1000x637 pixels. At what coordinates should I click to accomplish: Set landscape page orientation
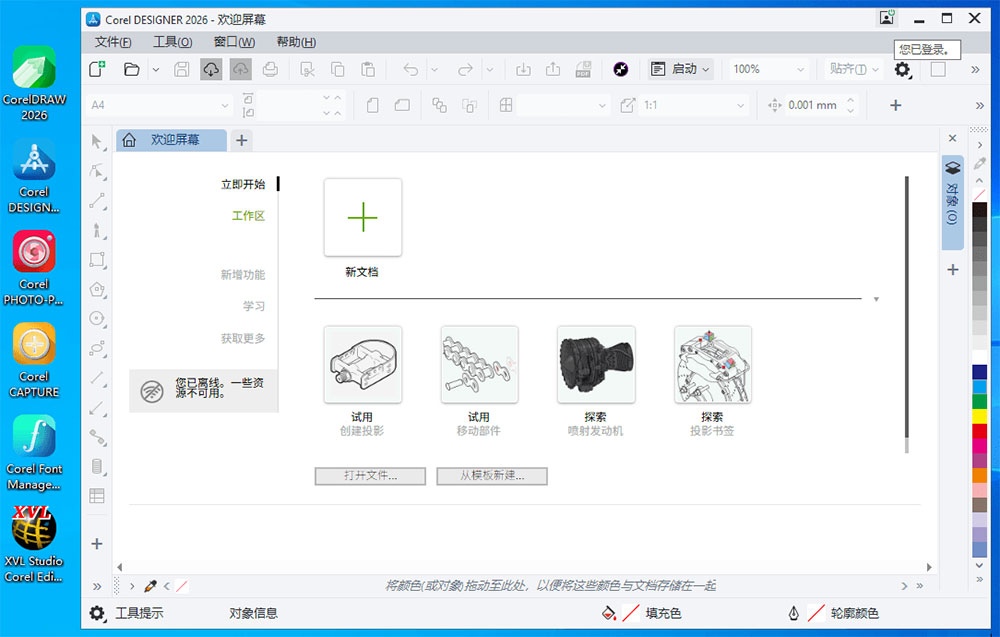pyautogui.click(x=401, y=104)
